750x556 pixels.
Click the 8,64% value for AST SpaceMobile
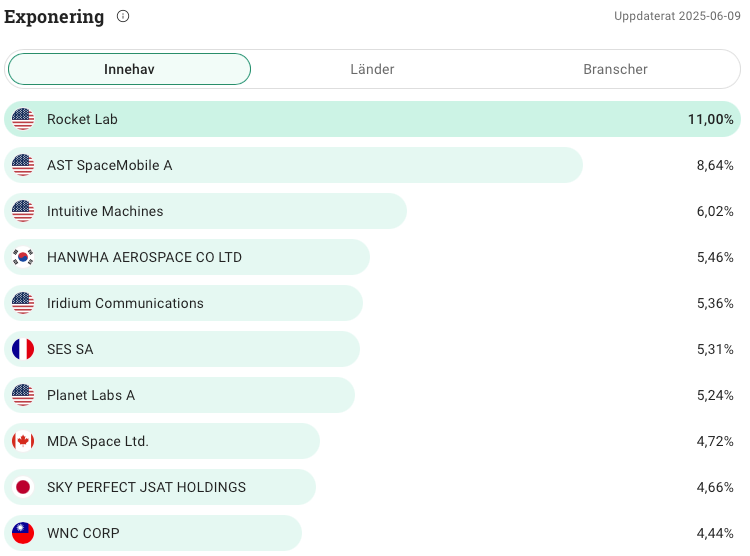[715, 165]
